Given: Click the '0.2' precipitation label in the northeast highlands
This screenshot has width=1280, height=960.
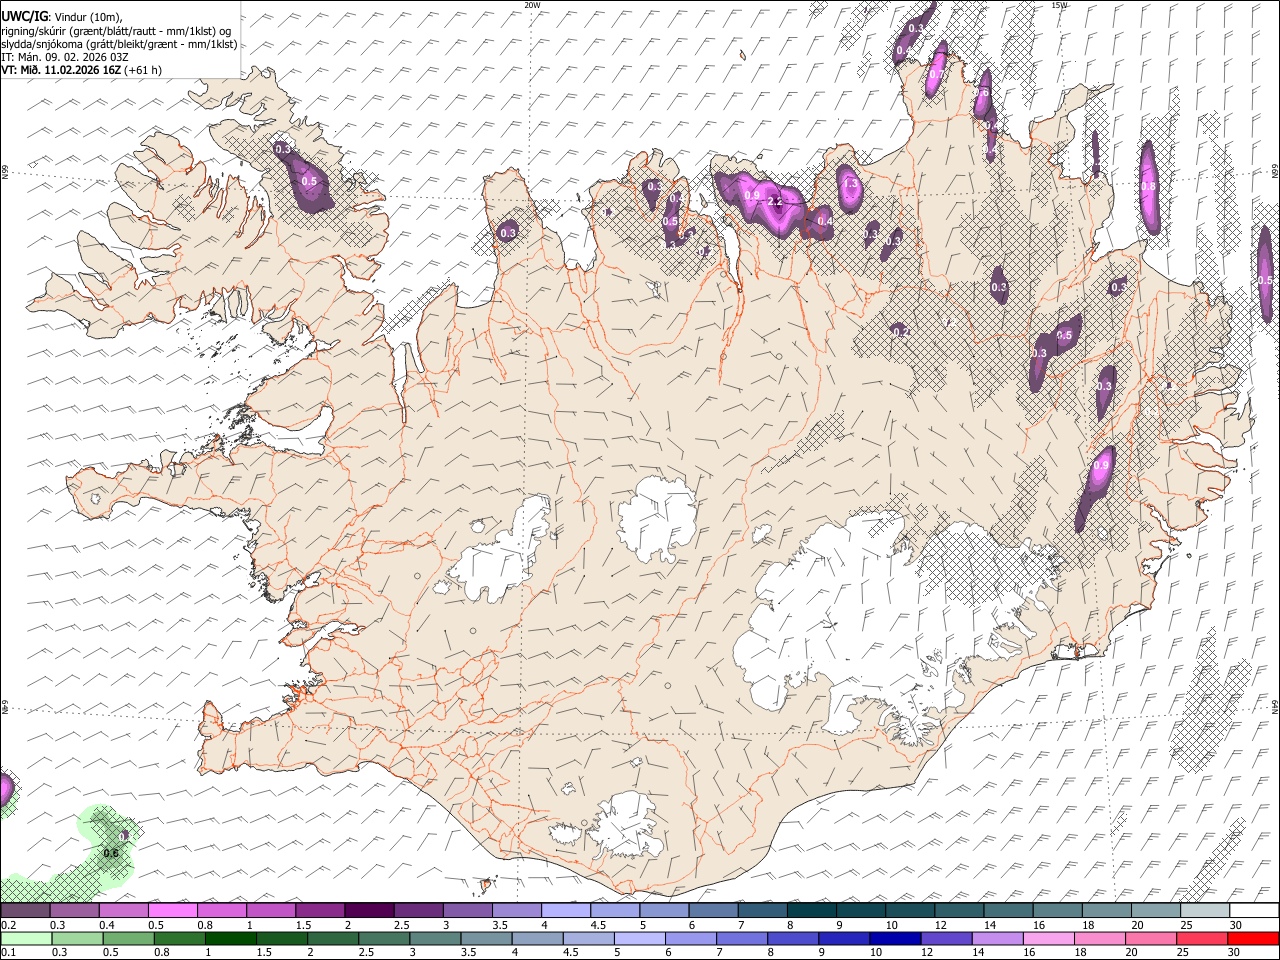Looking at the screenshot, I should tap(900, 332).
